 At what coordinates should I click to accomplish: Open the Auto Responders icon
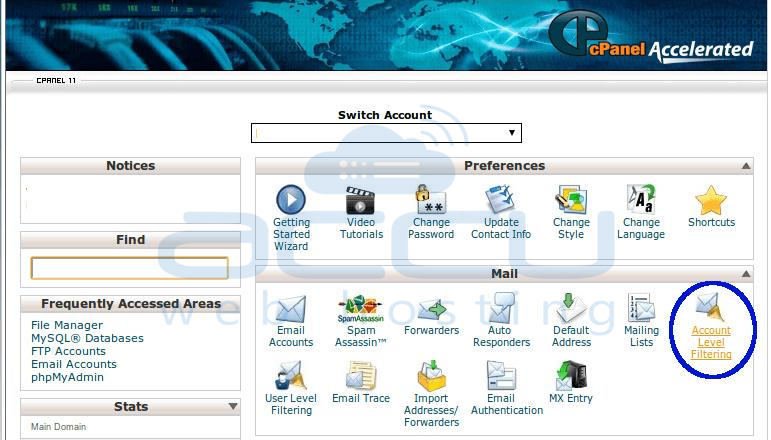(501, 308)
